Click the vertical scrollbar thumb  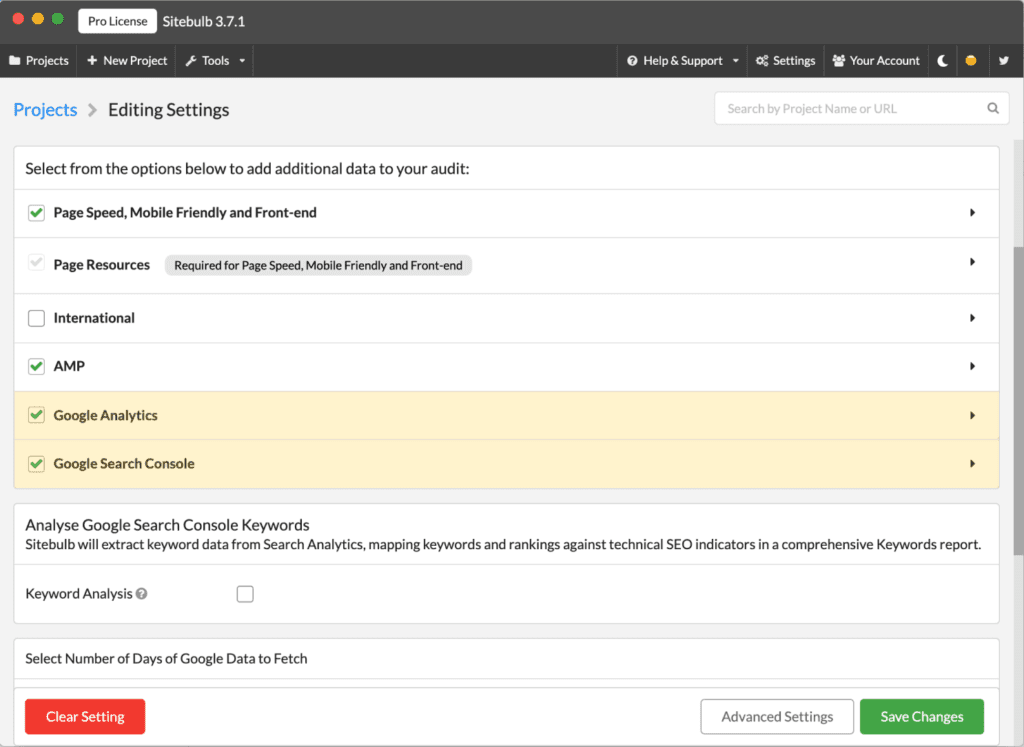1019,401
